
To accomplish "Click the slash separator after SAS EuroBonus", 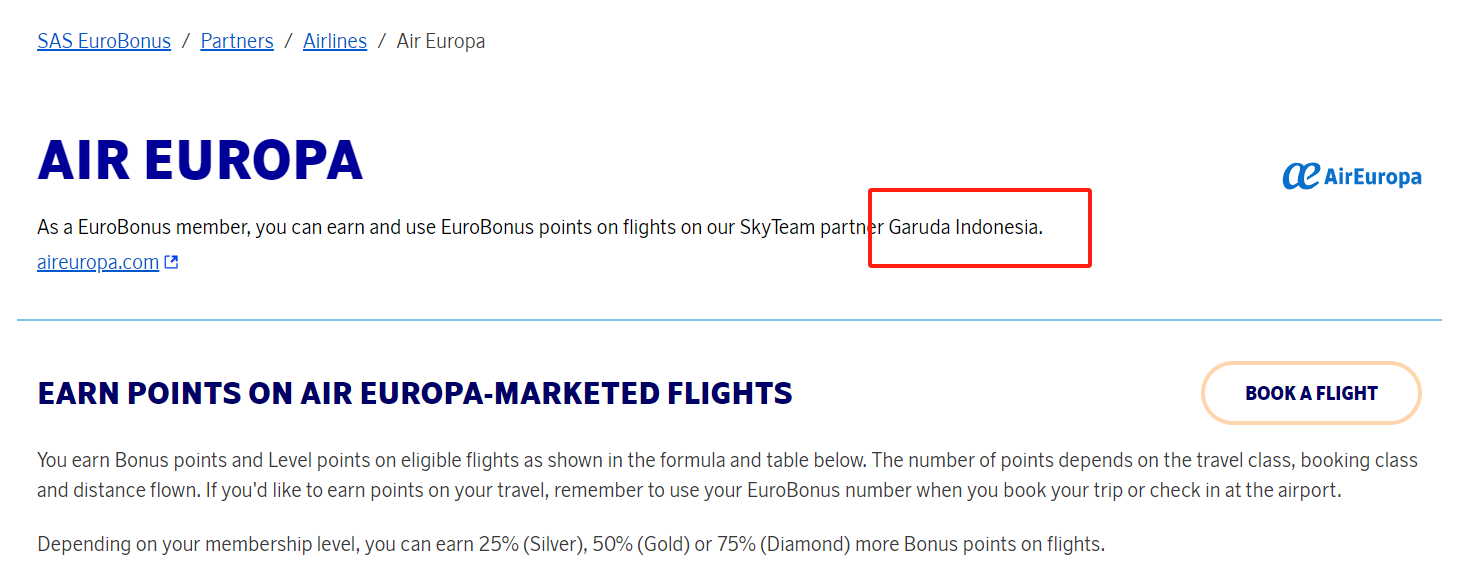I will coord(186,41).
